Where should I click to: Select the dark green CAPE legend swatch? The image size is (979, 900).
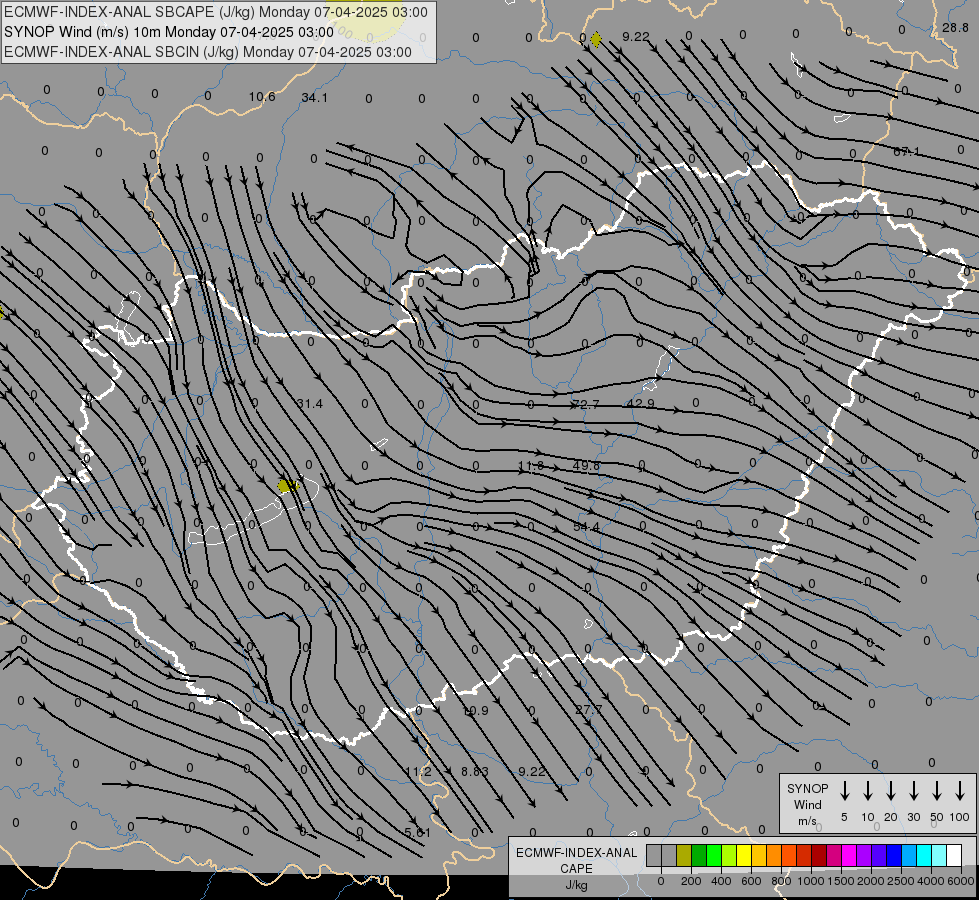point(699,855)
